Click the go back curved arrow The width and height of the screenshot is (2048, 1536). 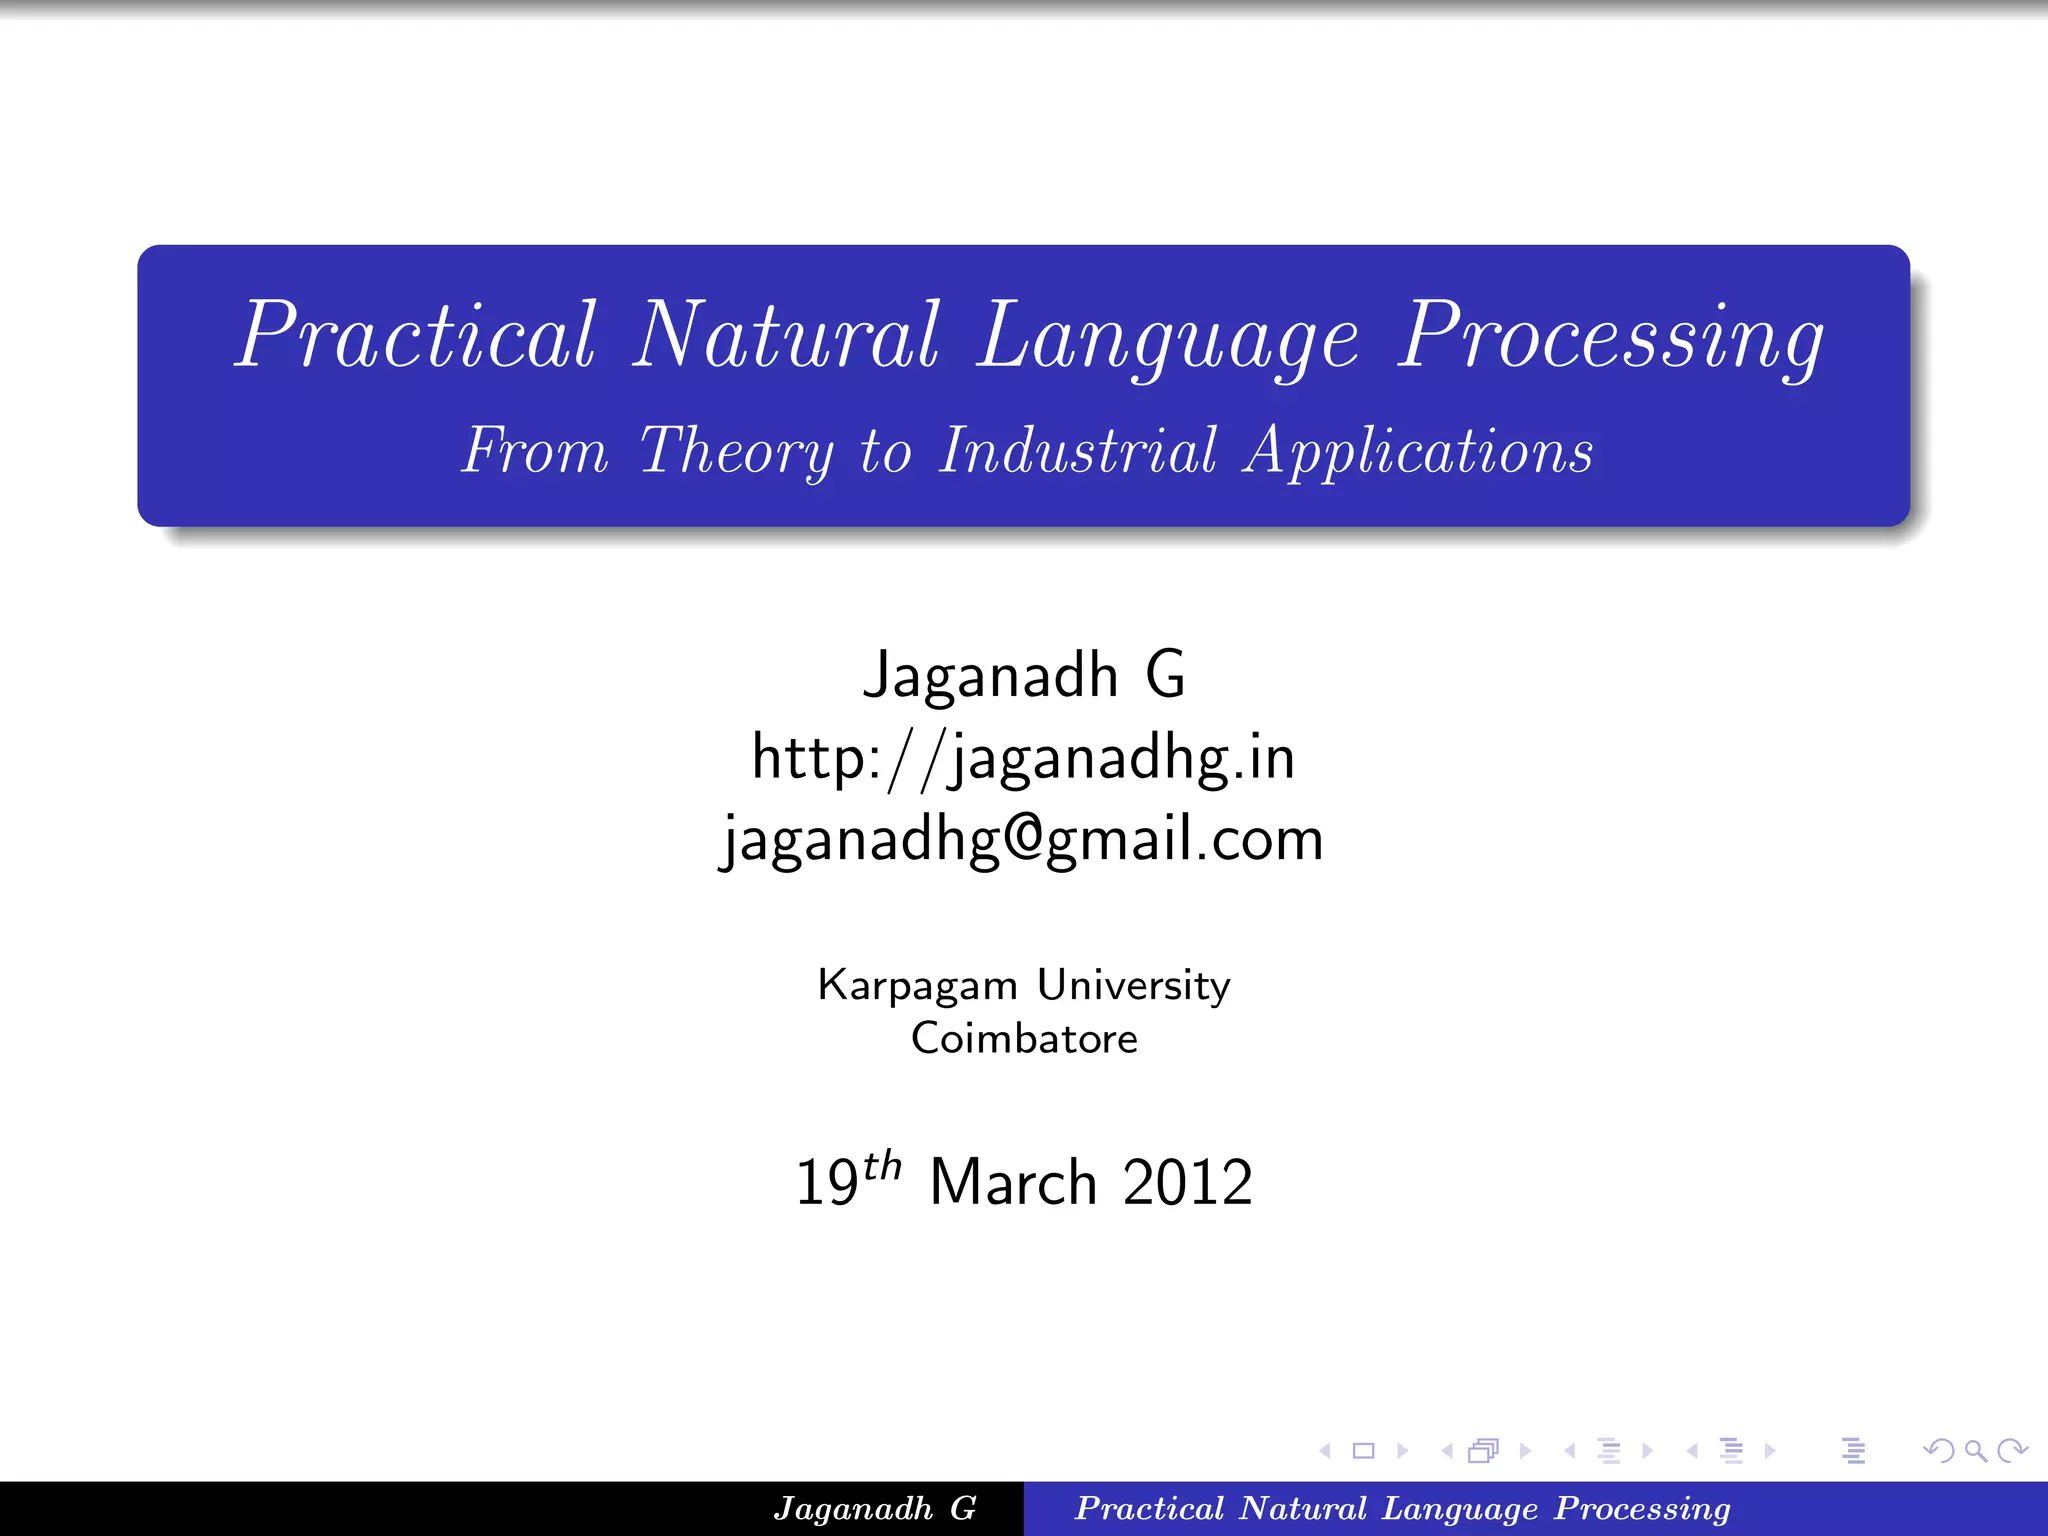tap(1939, 1451)
